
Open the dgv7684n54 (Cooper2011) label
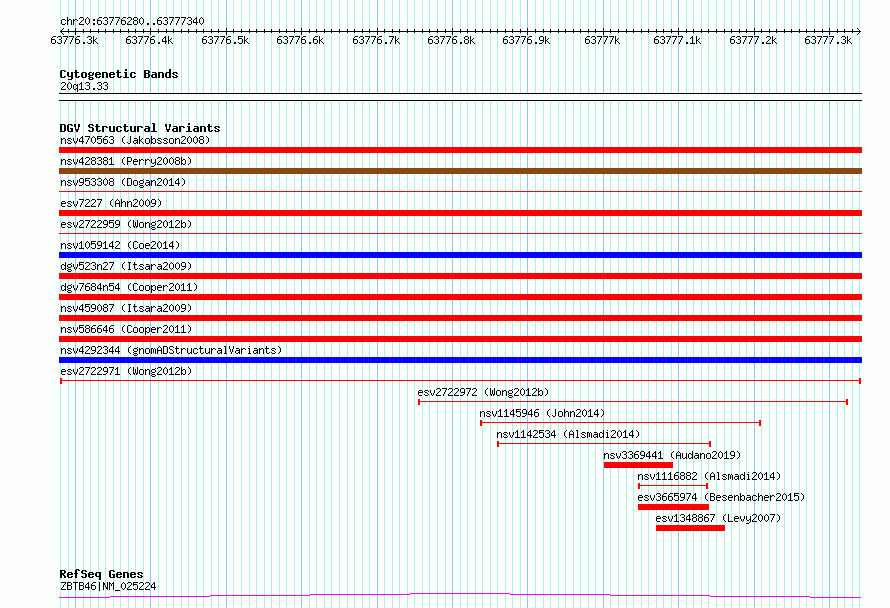[129, 287]
